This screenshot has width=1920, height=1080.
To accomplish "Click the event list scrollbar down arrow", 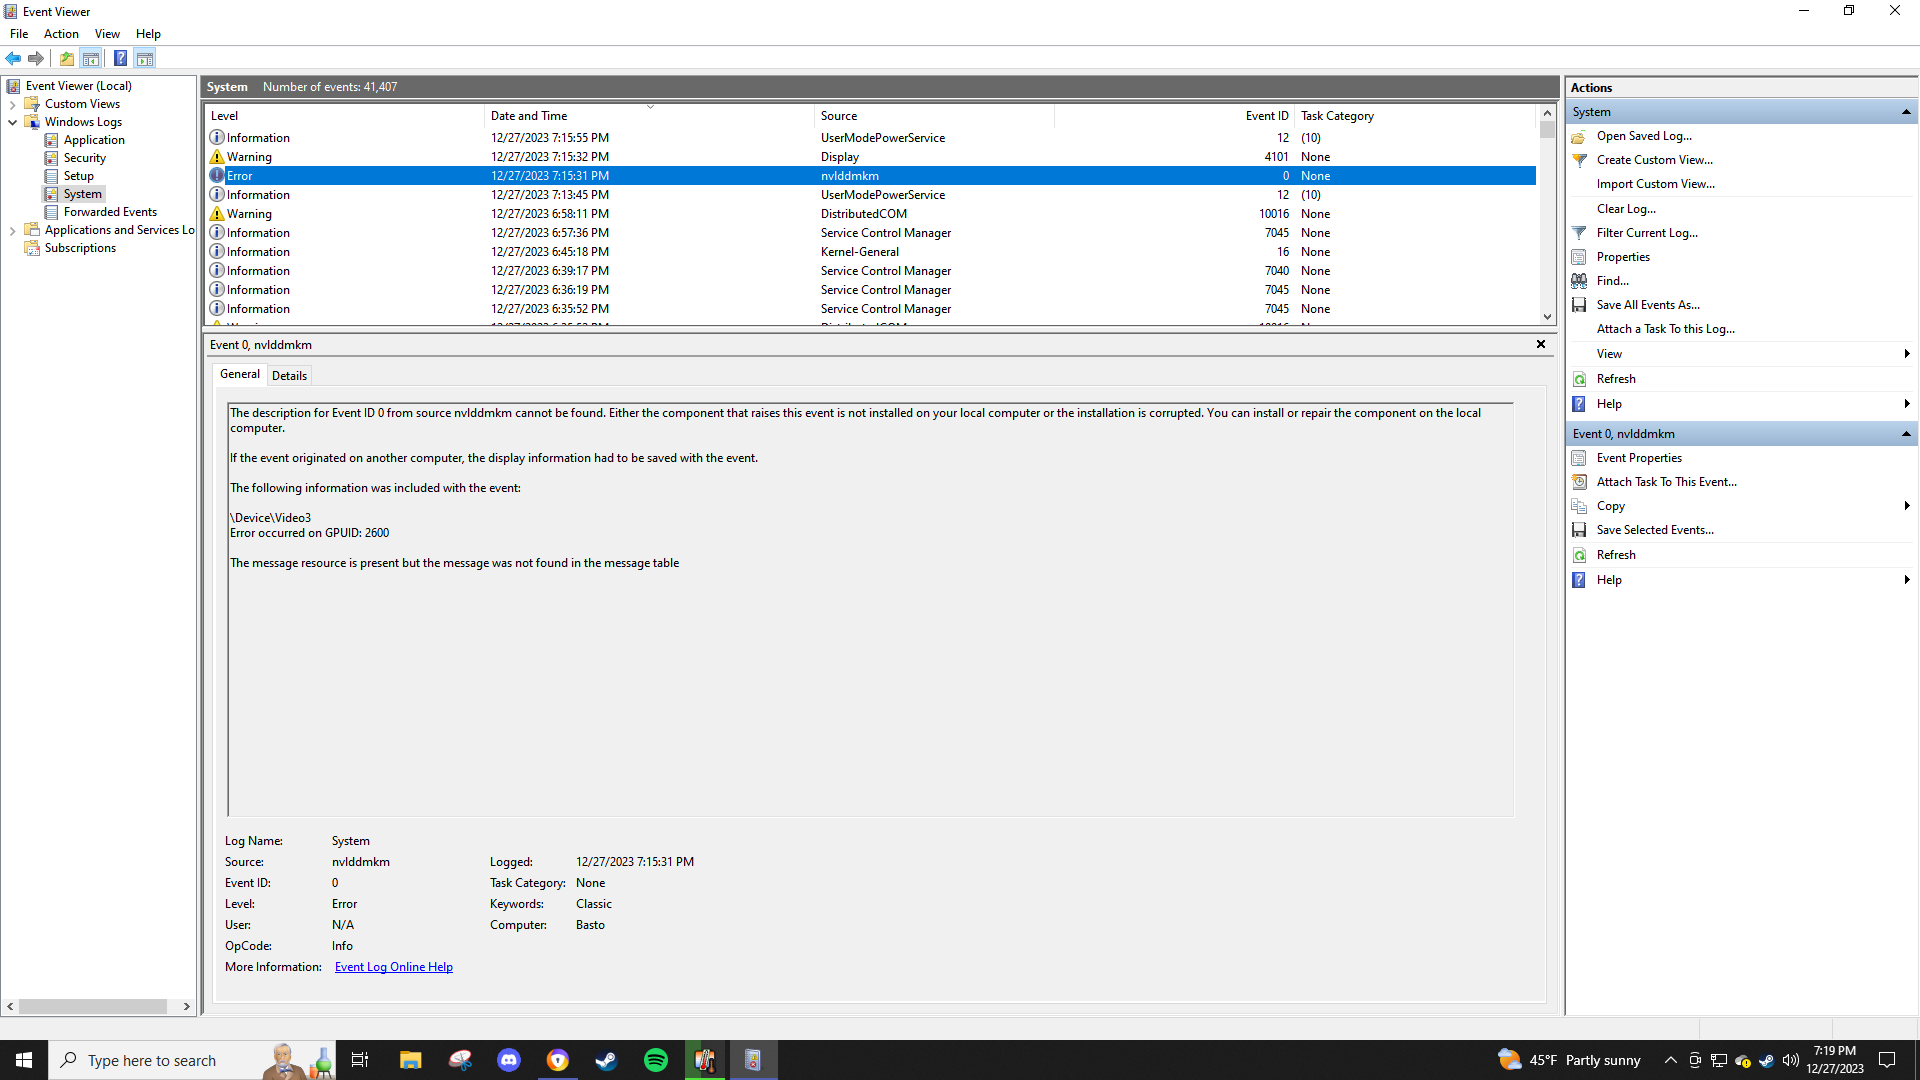I will click(x=1547, y=317).
